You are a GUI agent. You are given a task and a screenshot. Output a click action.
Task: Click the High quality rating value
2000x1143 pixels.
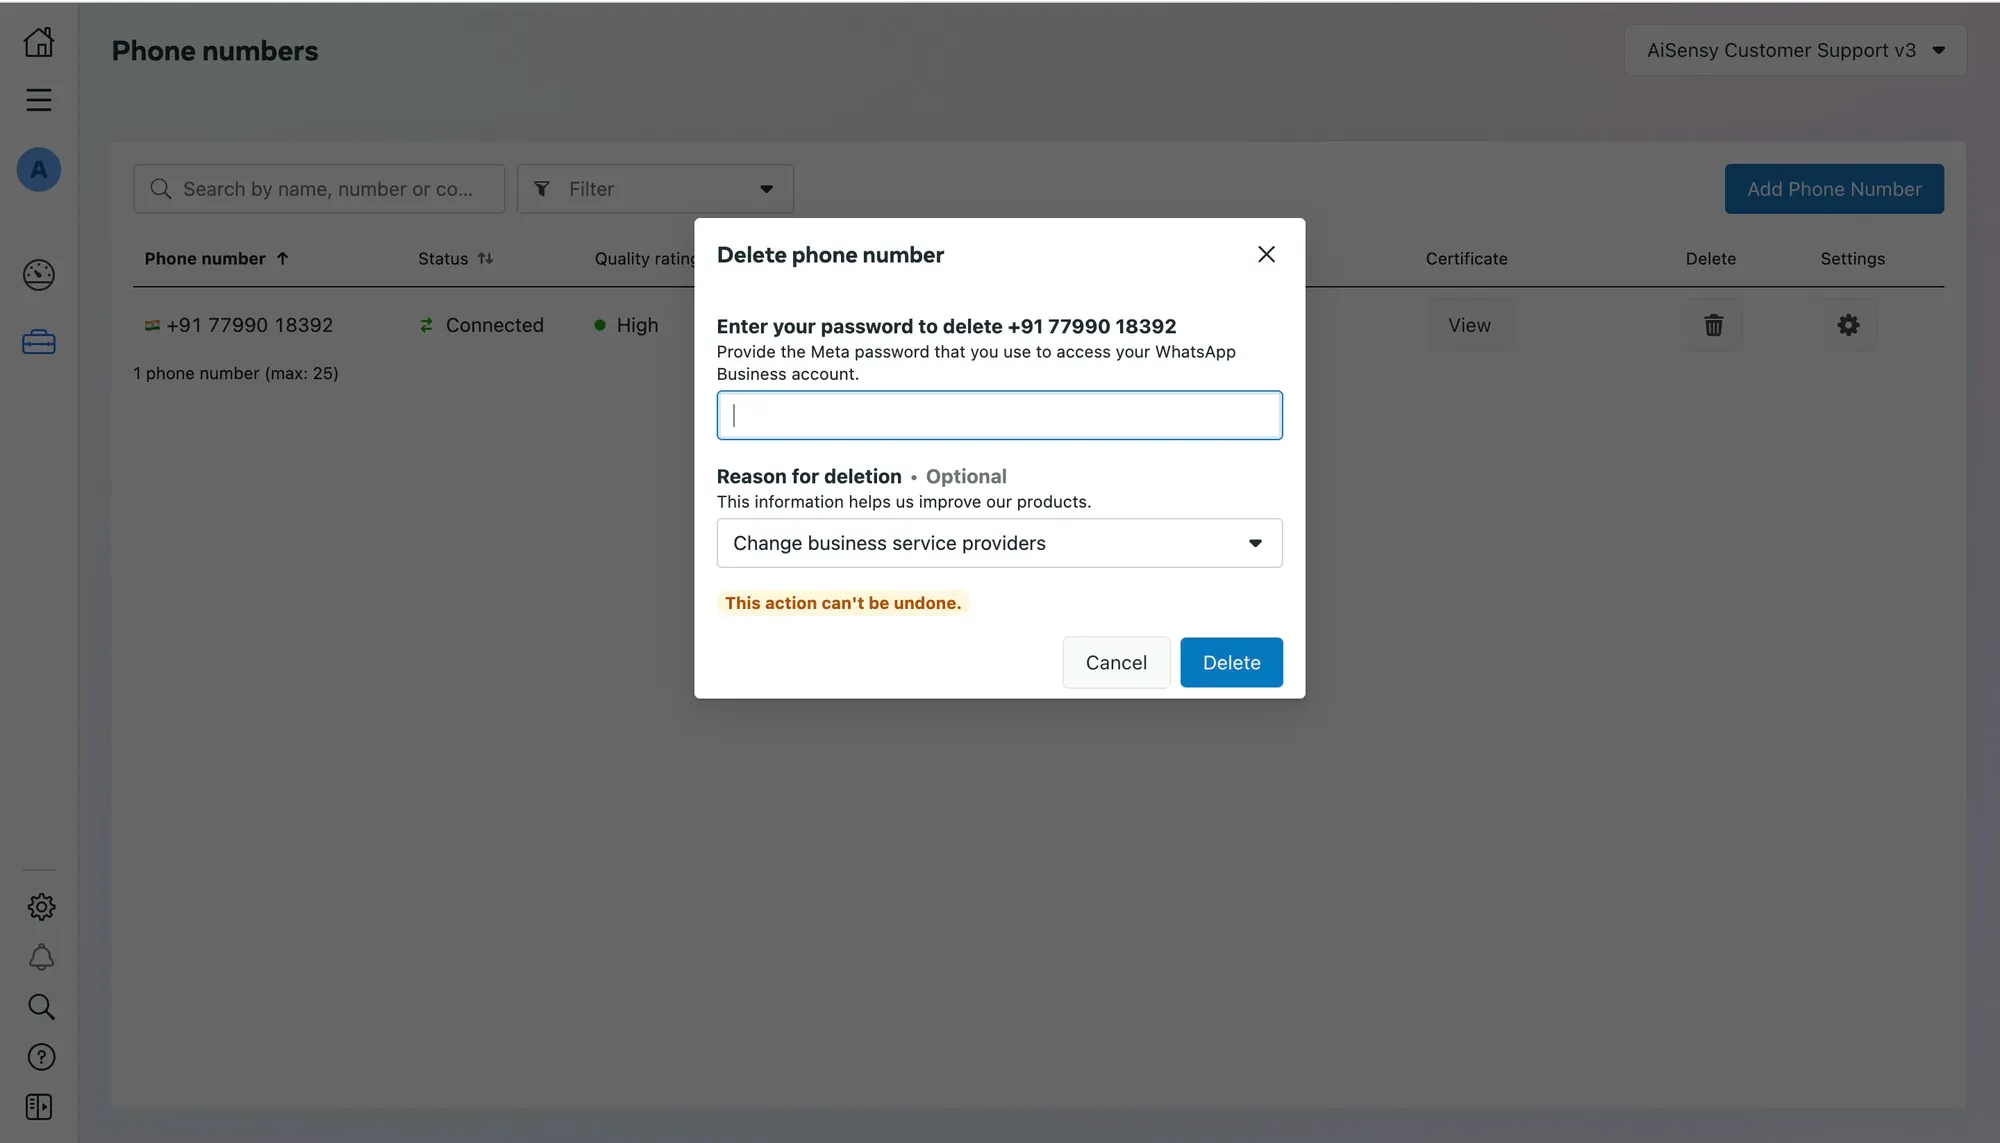click(x=637, y=325)
